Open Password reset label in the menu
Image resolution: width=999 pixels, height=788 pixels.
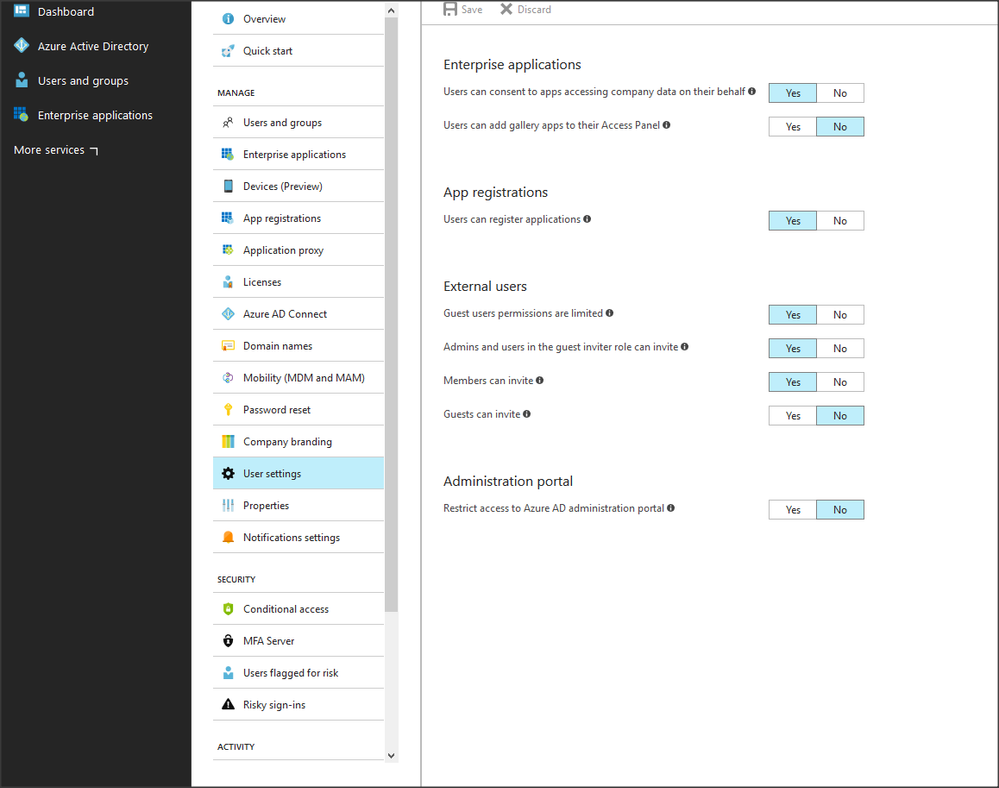(277, 410)
